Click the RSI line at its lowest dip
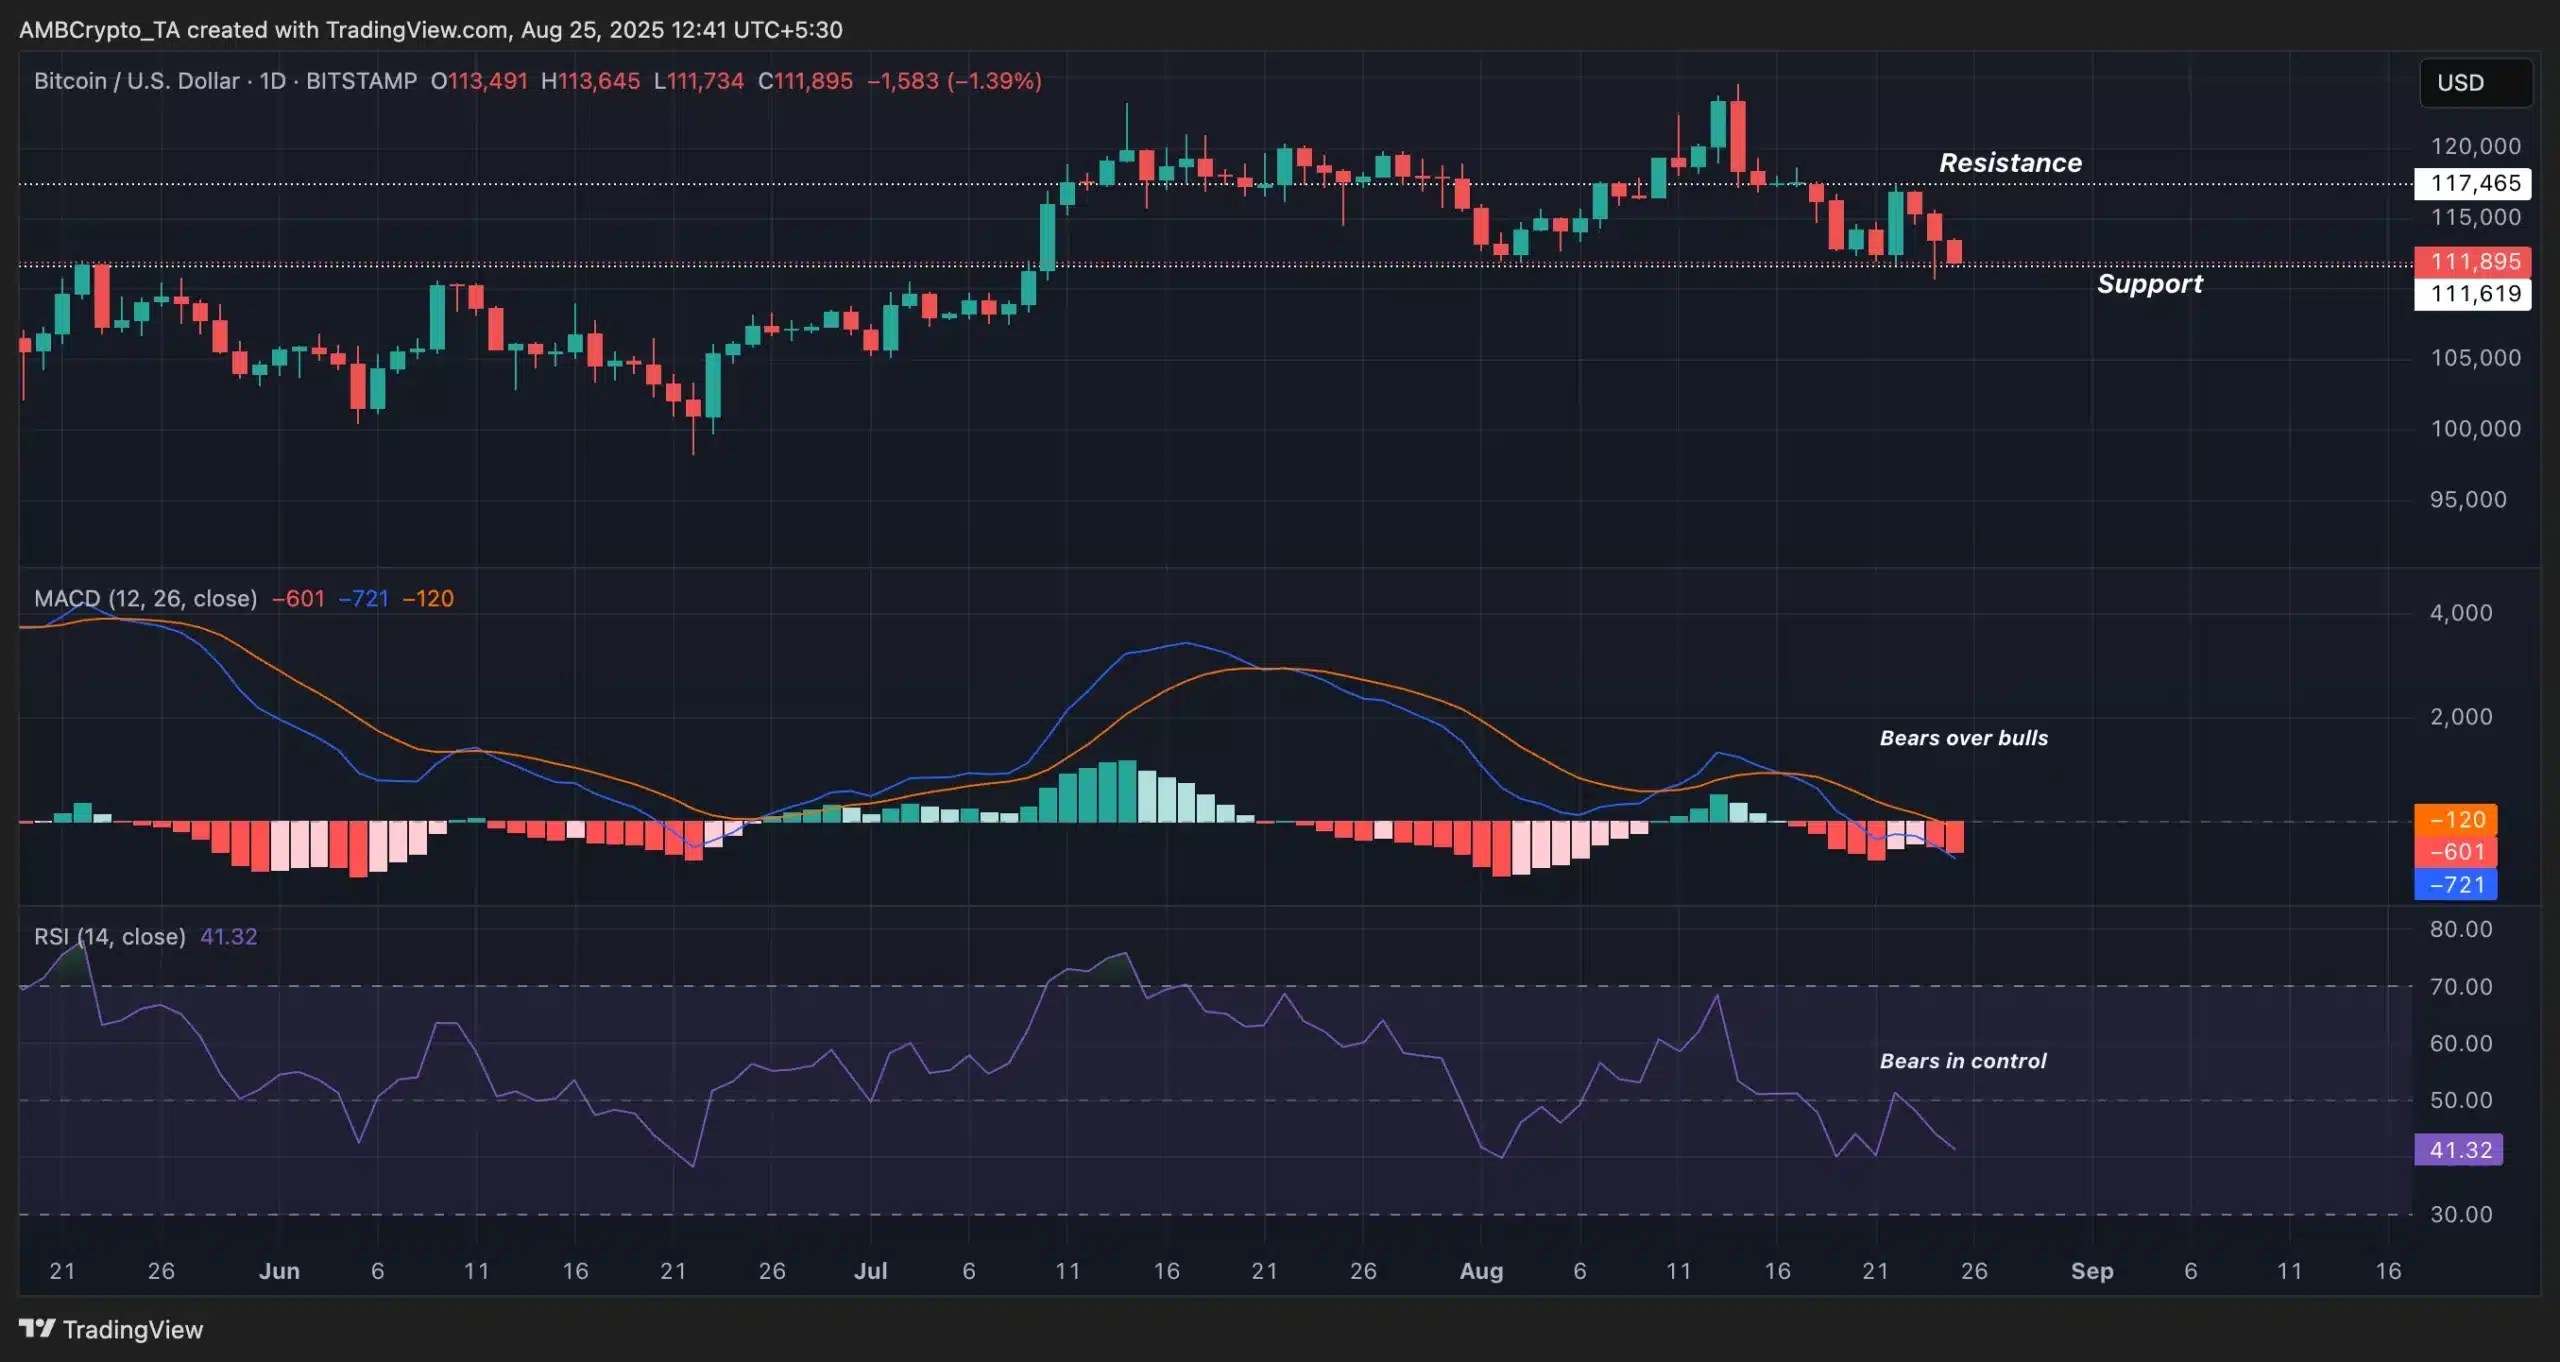 (690, 1165)
